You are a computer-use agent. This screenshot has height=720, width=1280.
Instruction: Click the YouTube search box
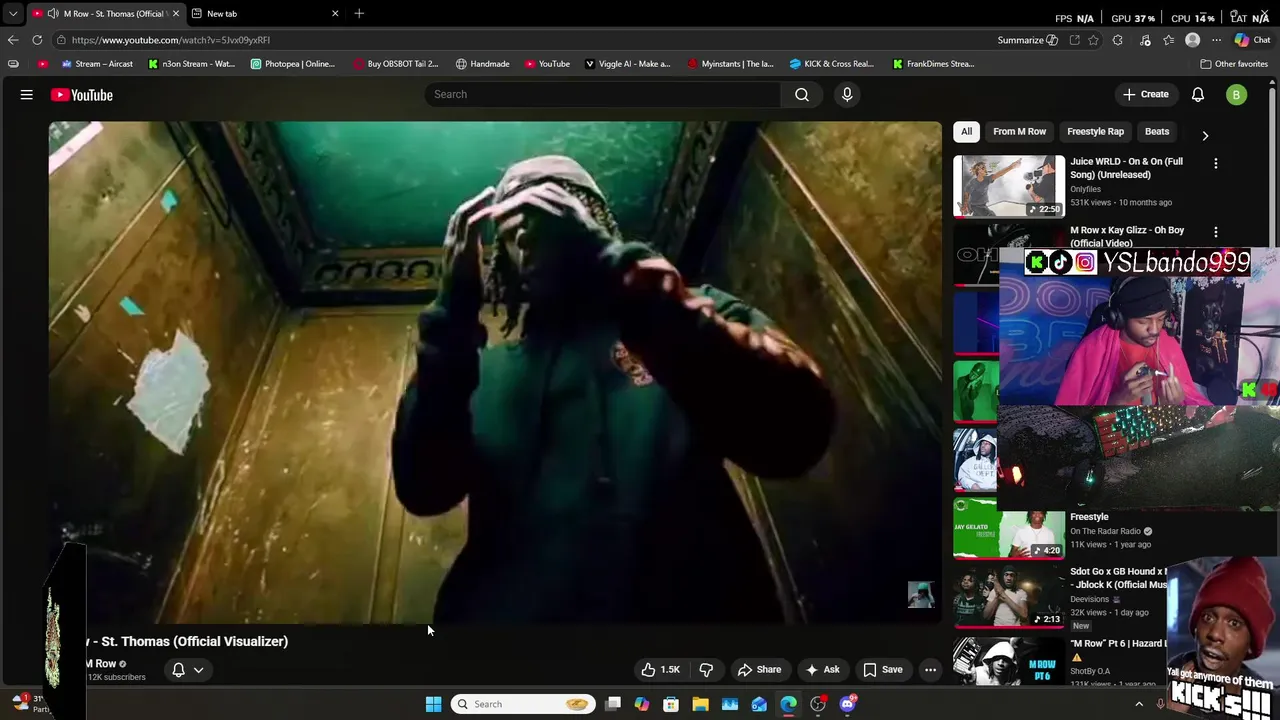[602, 94]
